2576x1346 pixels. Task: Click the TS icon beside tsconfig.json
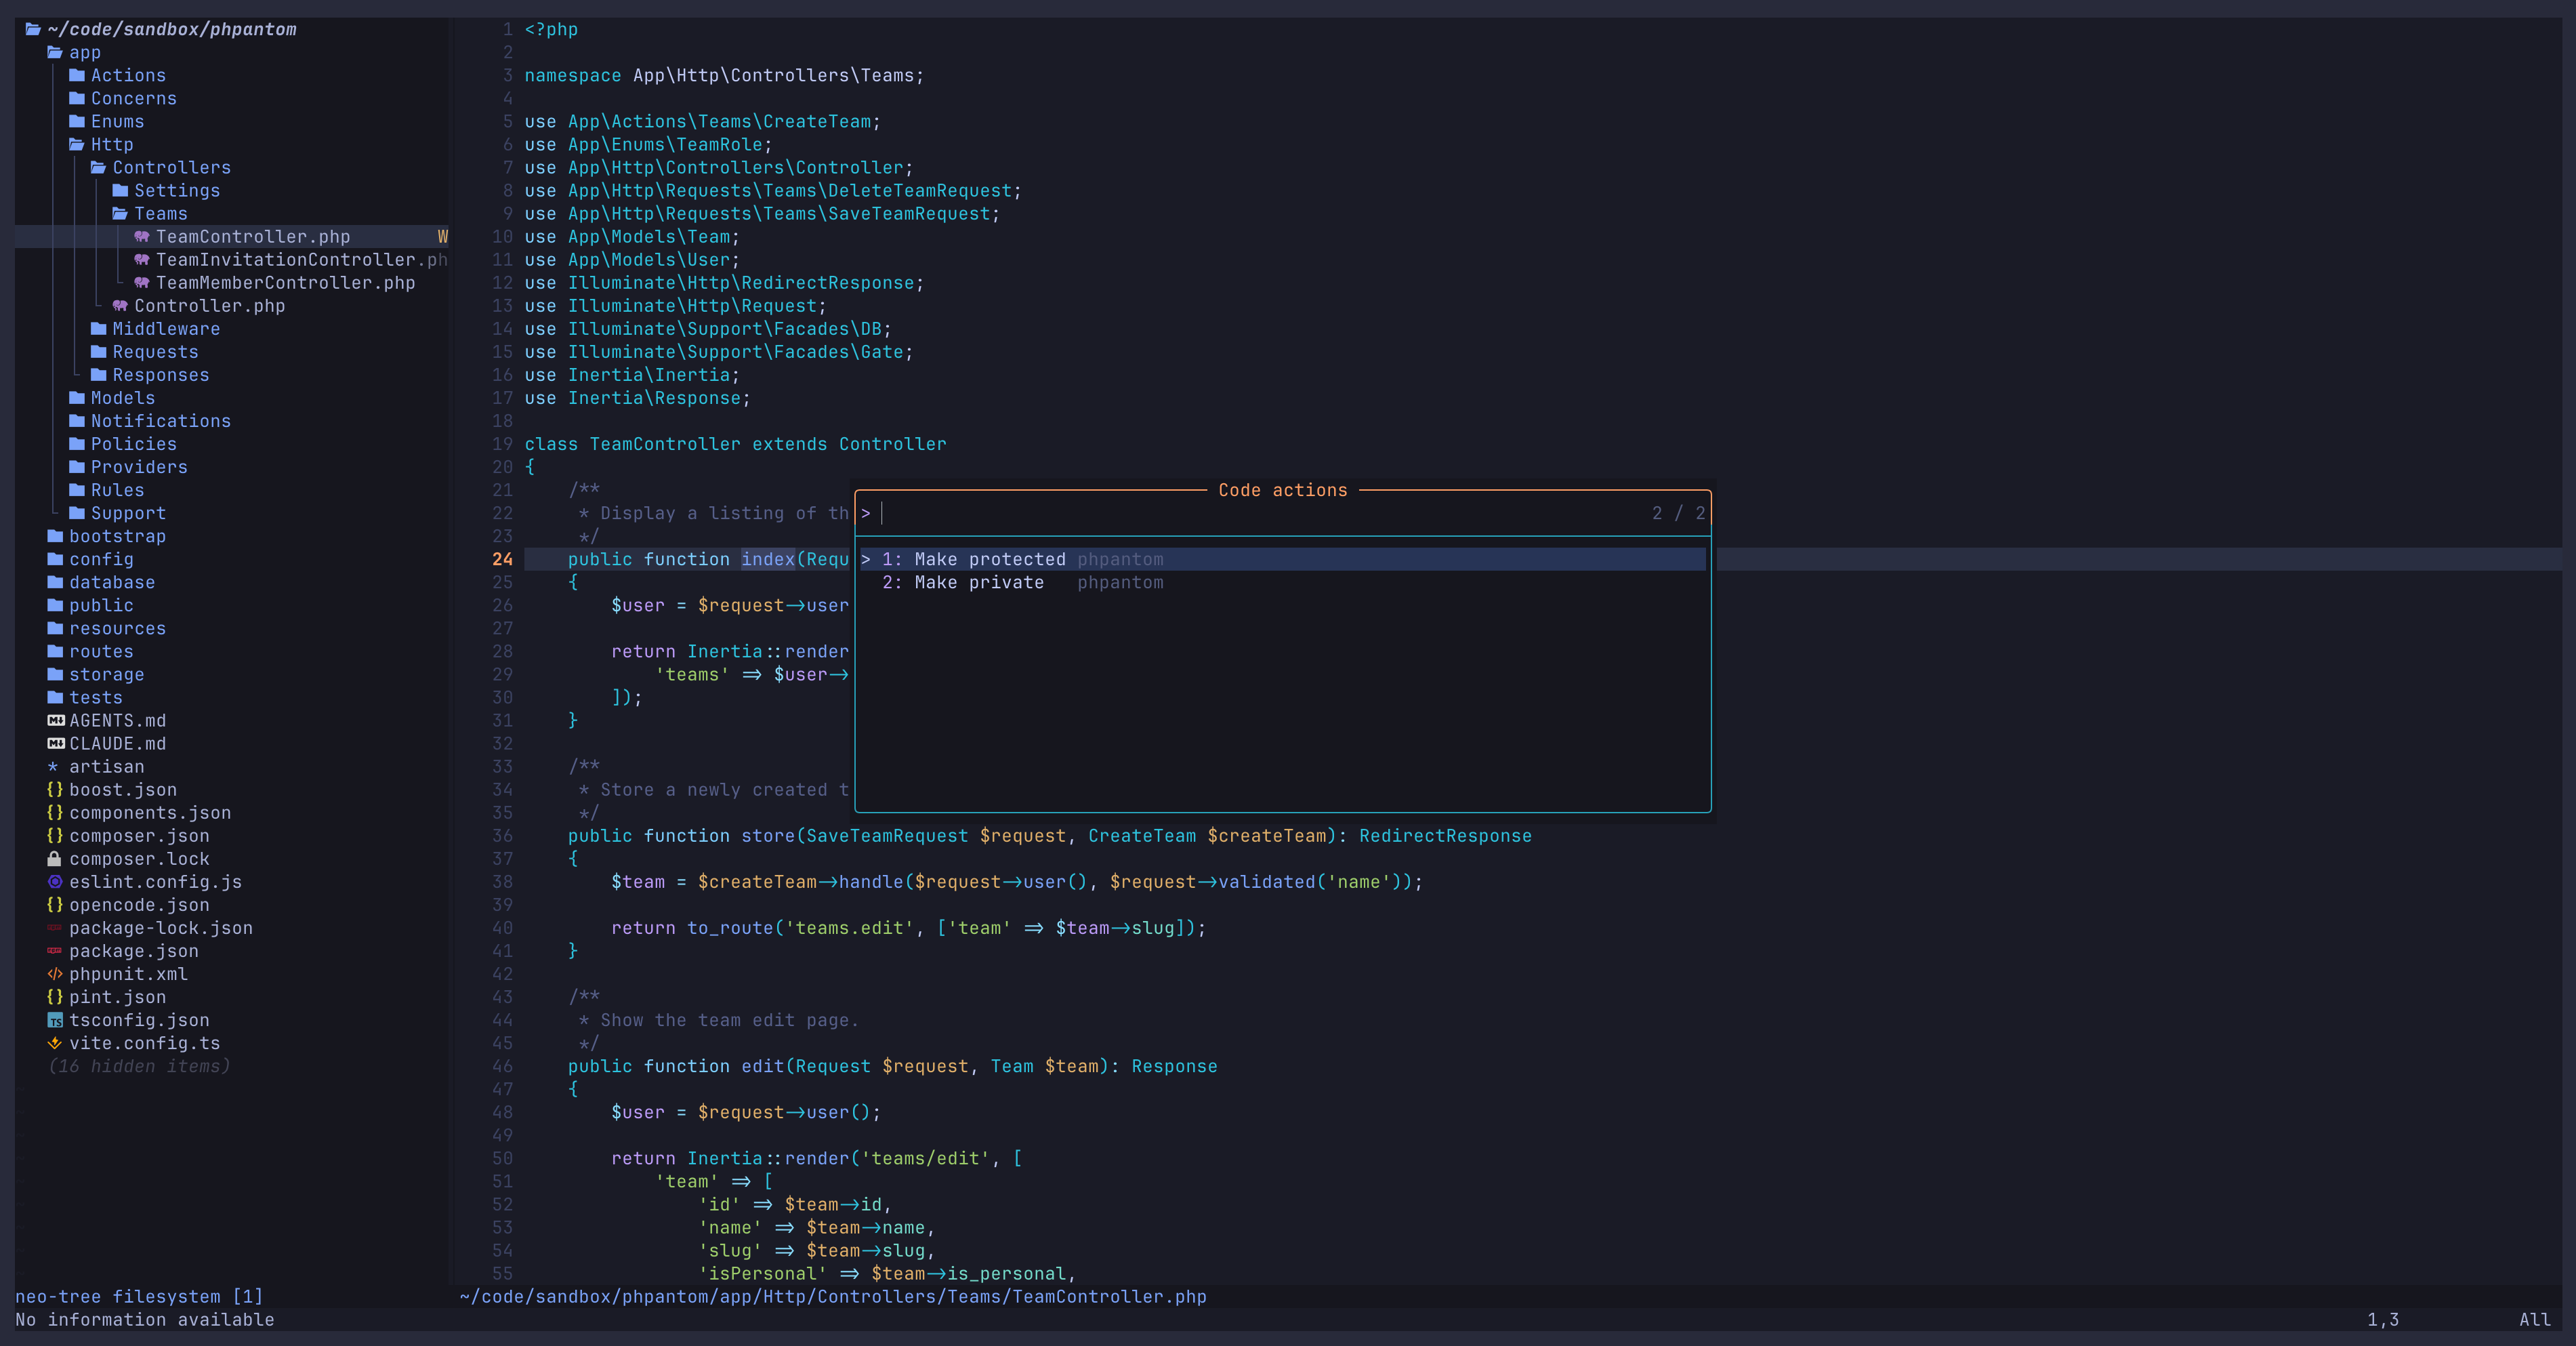55,1020
